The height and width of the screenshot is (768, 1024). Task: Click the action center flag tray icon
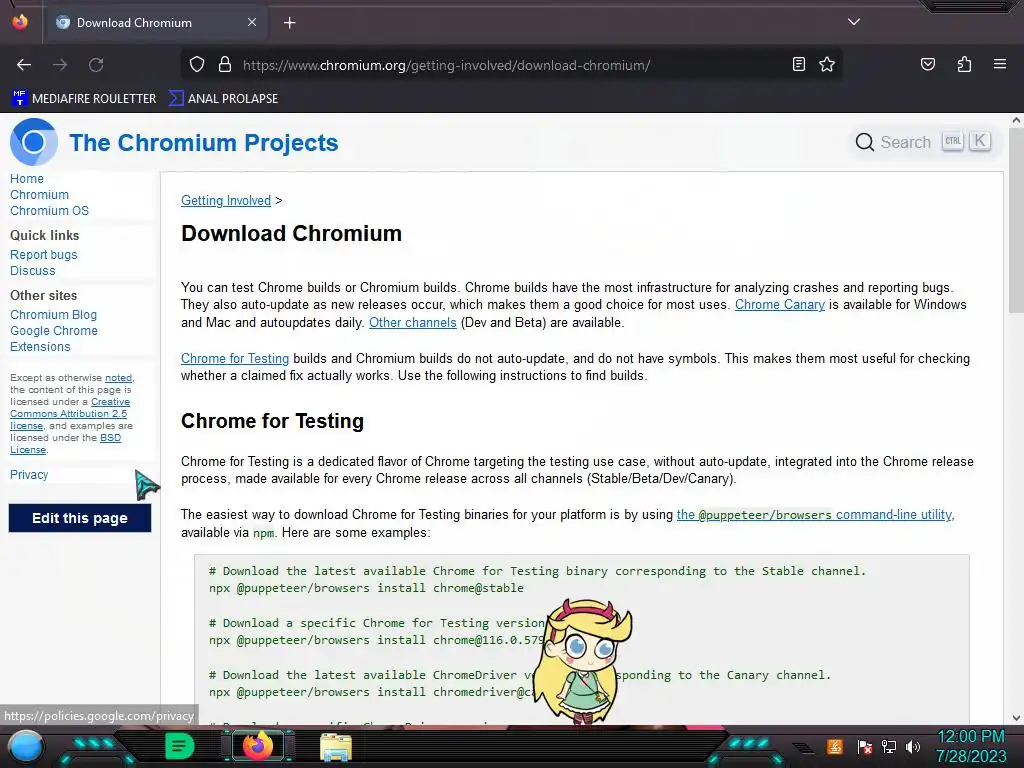pos(864,746)
